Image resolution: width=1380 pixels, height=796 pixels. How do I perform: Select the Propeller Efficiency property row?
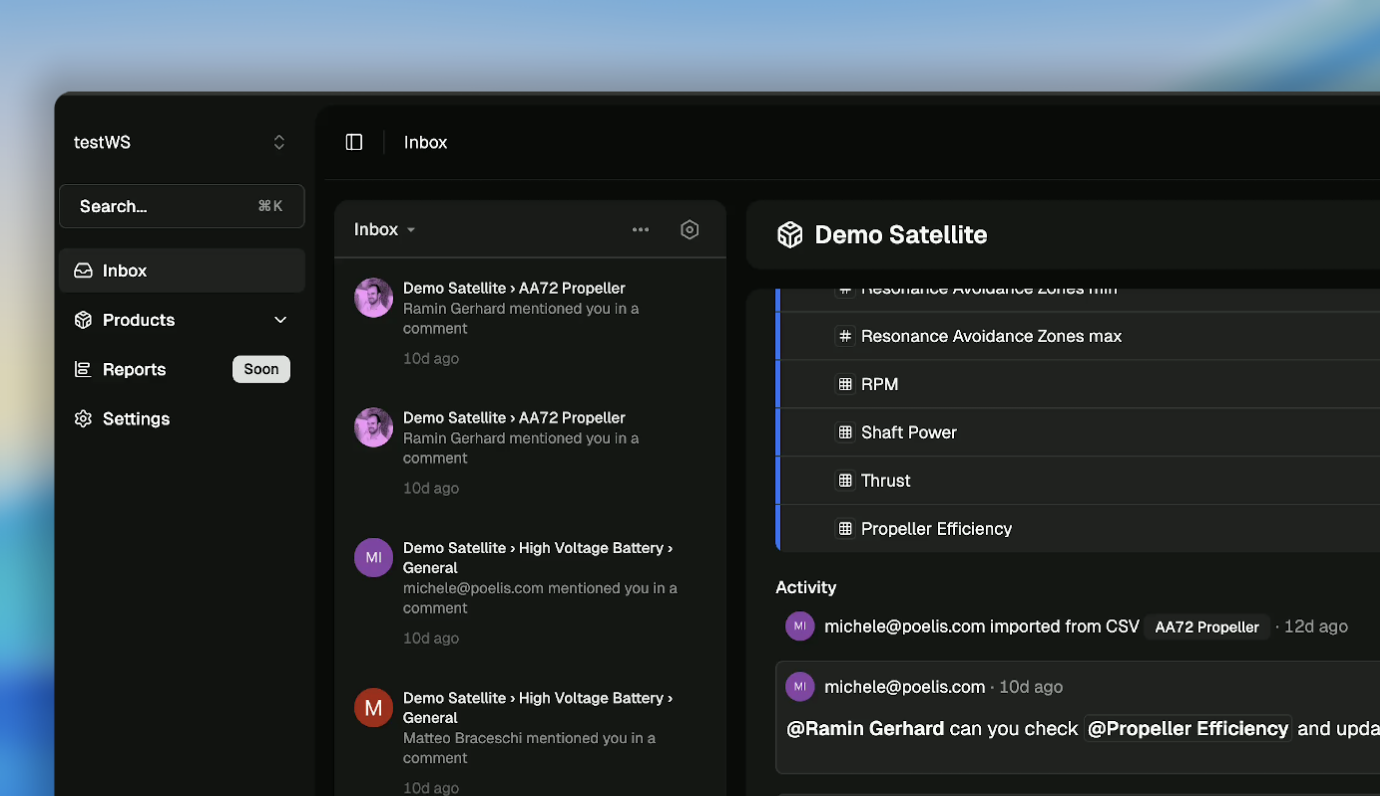tap(1078, 528)
